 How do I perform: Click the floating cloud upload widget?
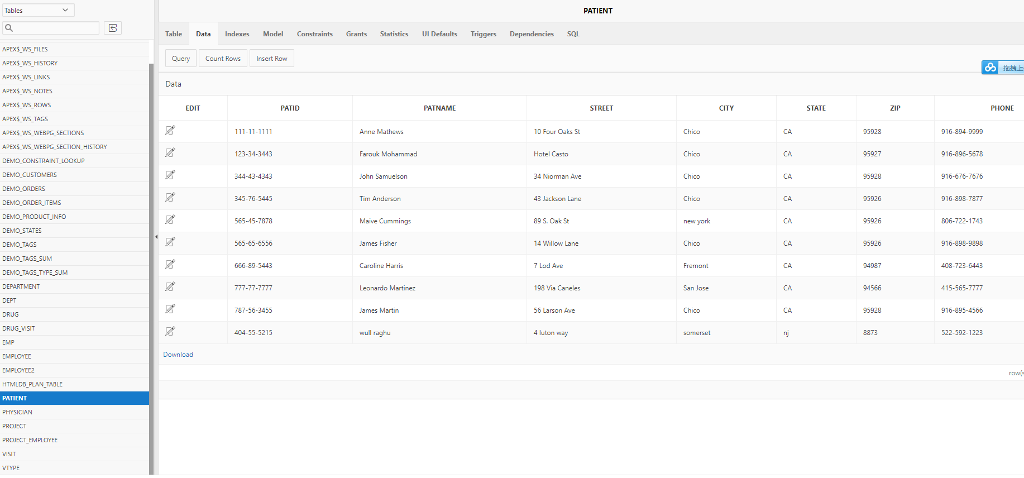1002,67
